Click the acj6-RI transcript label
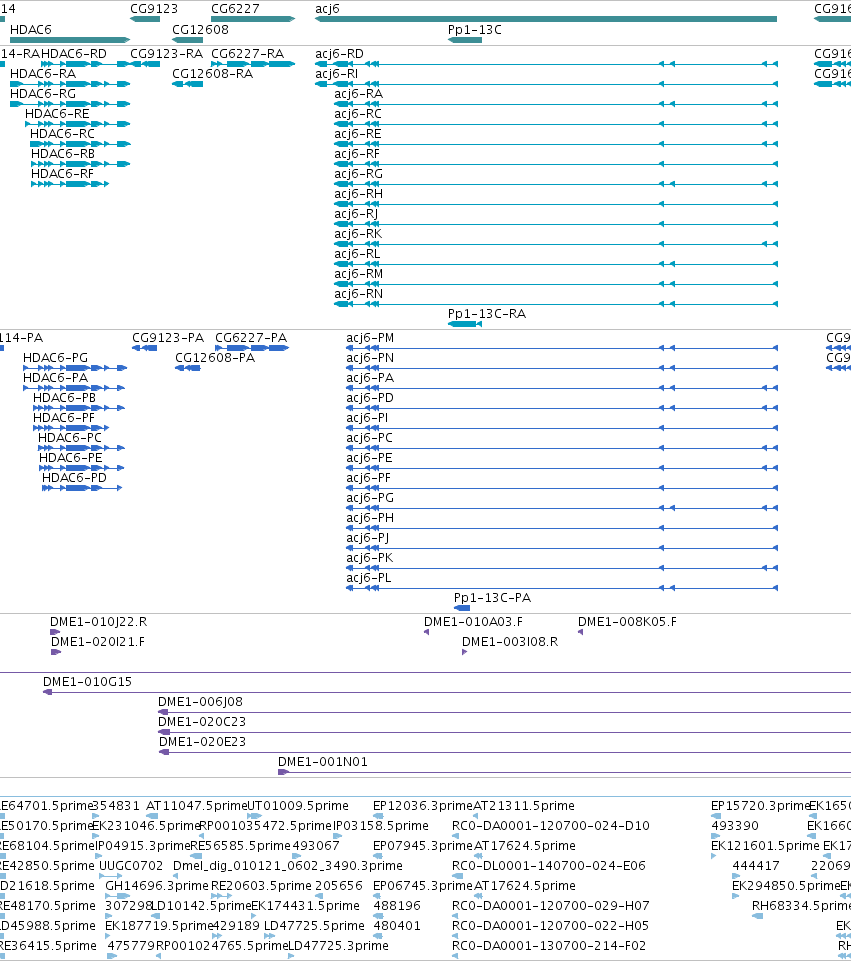This screenshot has width=851, height=961. pyautogui.click(x=336, y=74)
